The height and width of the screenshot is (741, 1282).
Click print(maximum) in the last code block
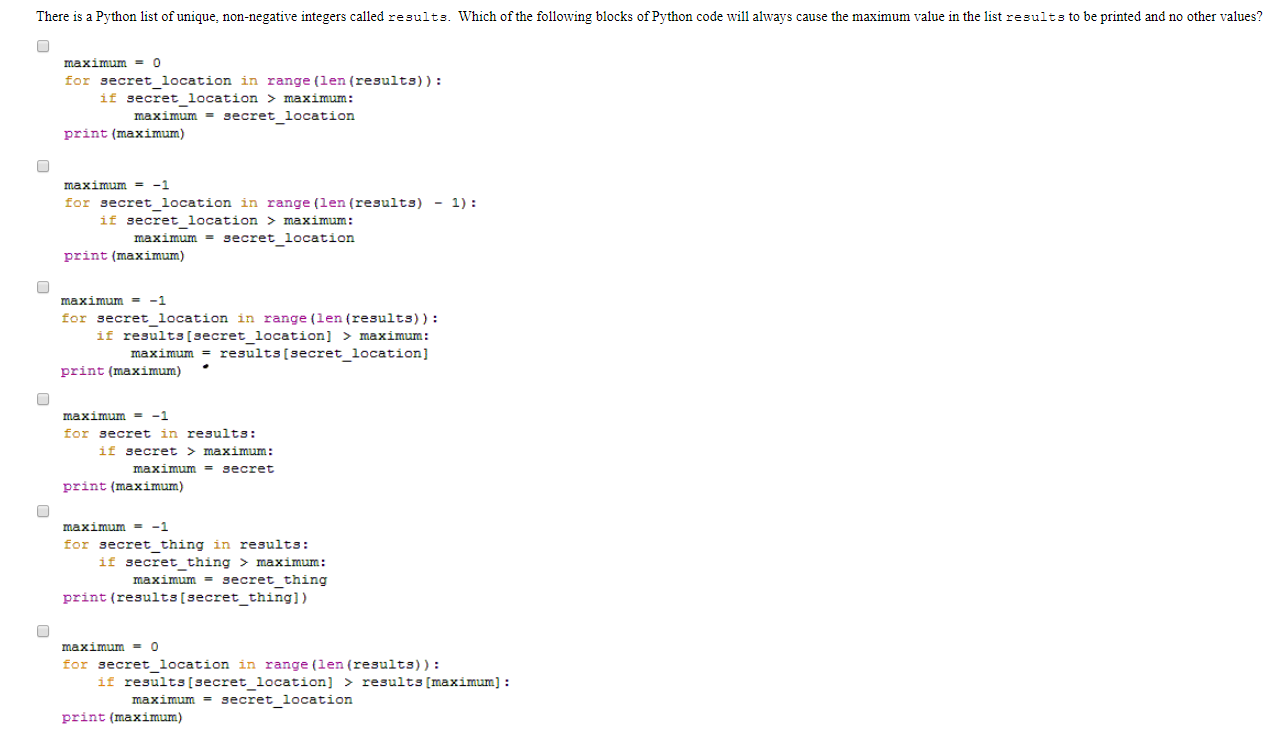(122, 717)
